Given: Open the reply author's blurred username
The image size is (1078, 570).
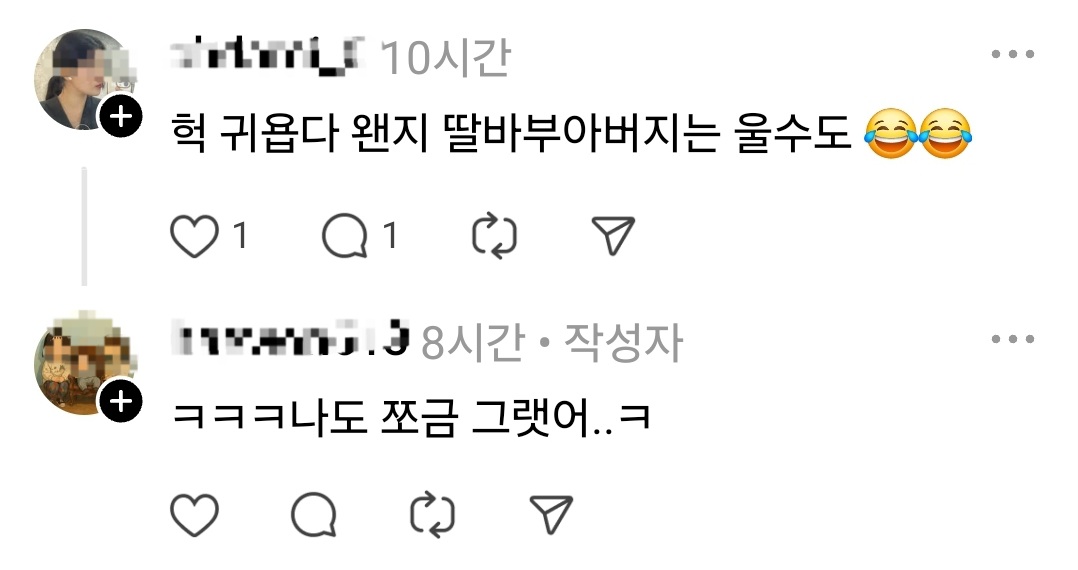Looking at the screenshot, I should 289,340.
